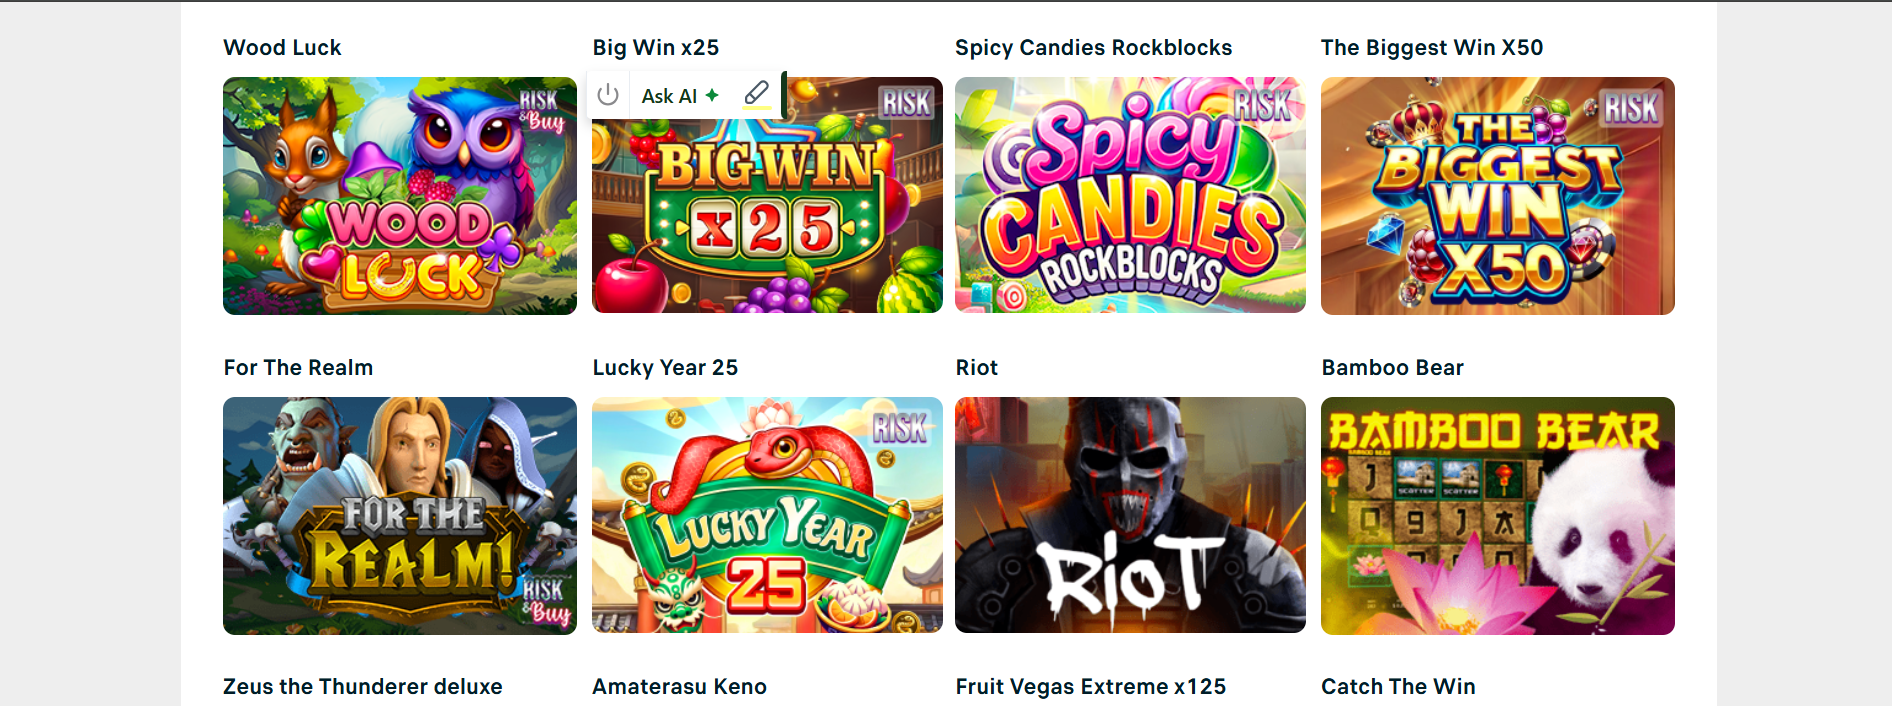Click the green sparkle icon next to Ask AI
This screenshot has width=1892, height=706.
tap(712, 95)
